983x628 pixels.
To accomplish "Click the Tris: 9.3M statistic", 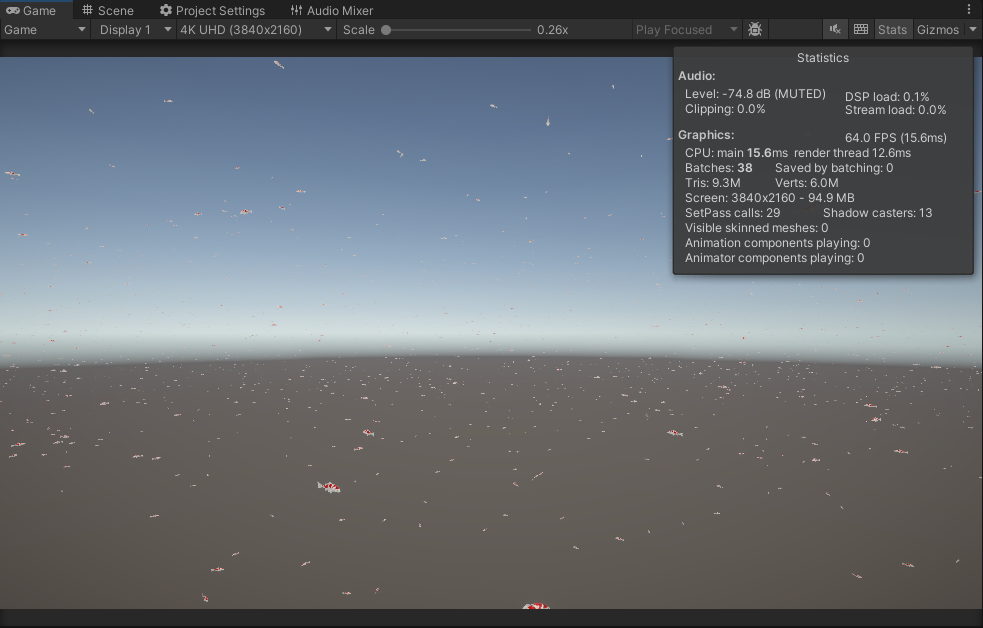I will pyautogui.click(x=712, y=183).
